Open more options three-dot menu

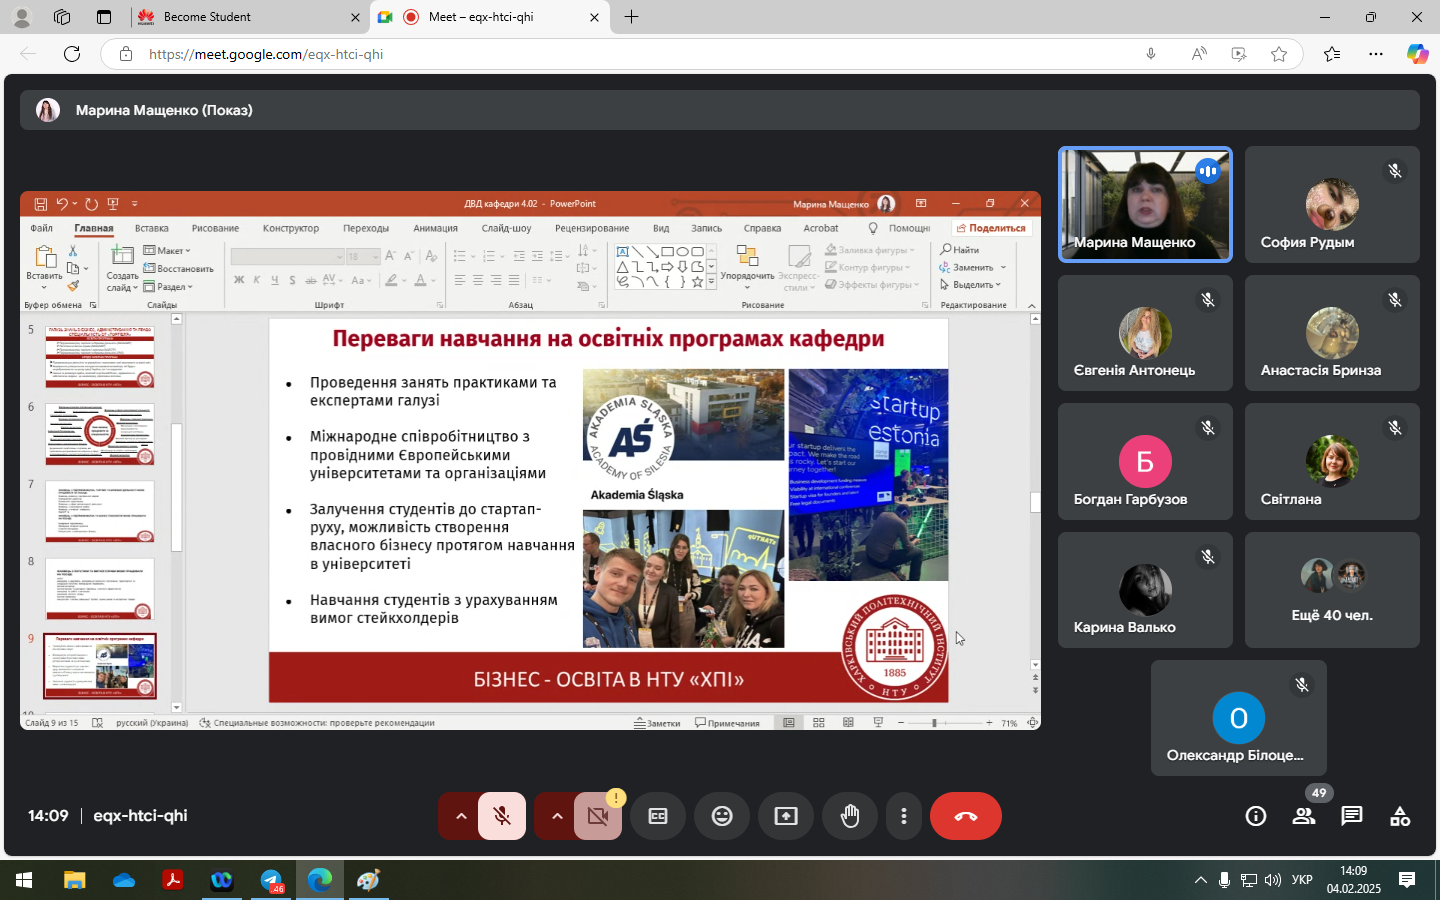pos(904,816)
